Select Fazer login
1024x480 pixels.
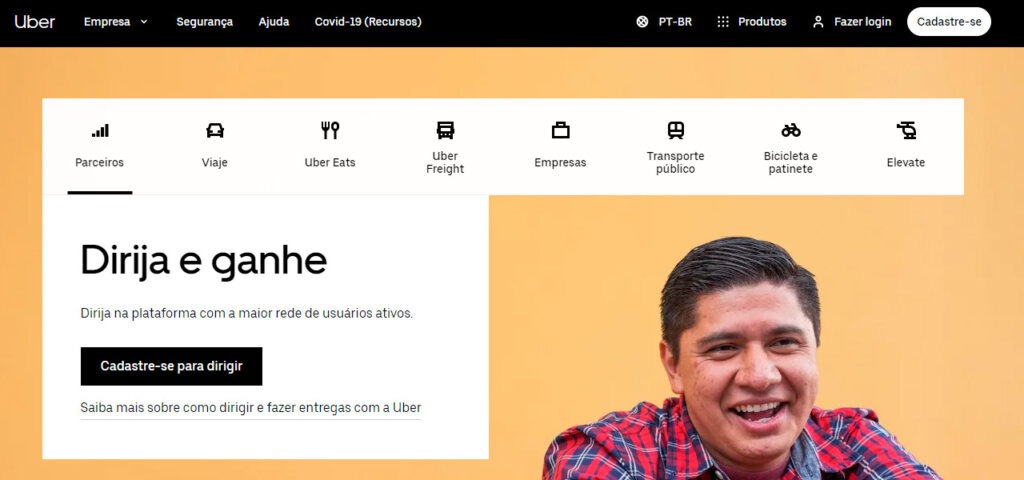pyautogui.click(x=862, y=22)
